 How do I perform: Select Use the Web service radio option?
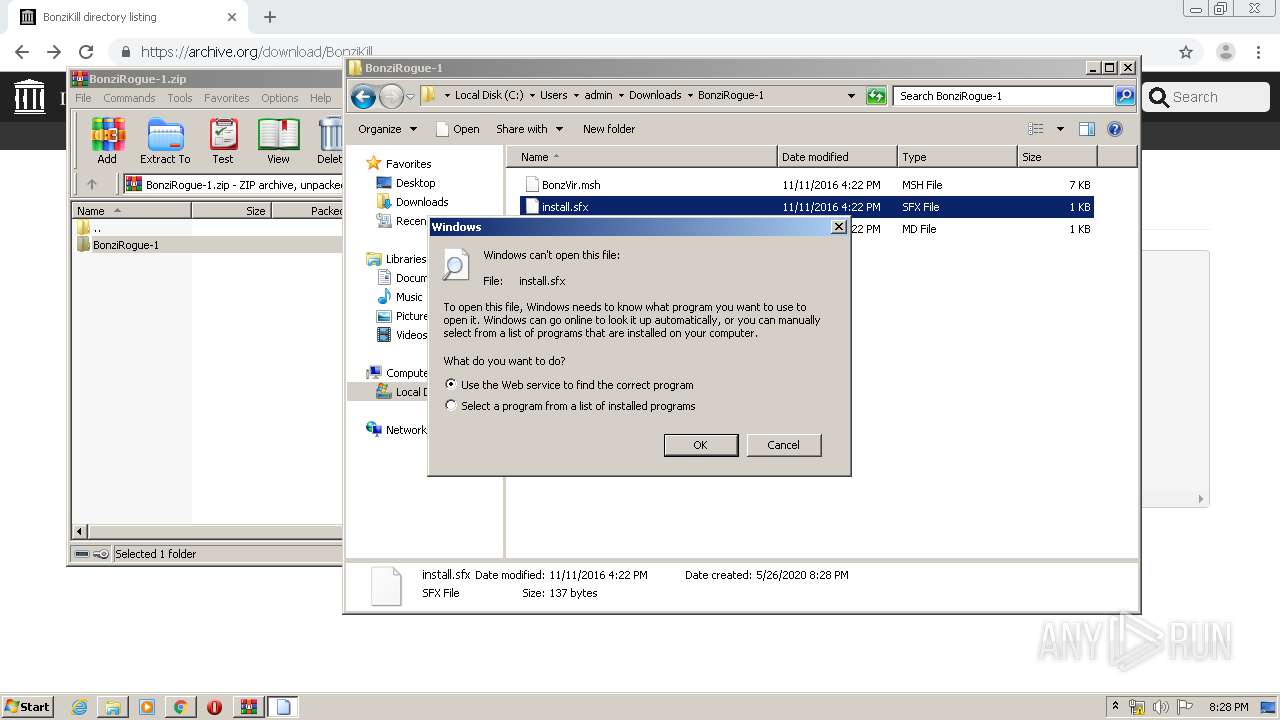(451, 384)
